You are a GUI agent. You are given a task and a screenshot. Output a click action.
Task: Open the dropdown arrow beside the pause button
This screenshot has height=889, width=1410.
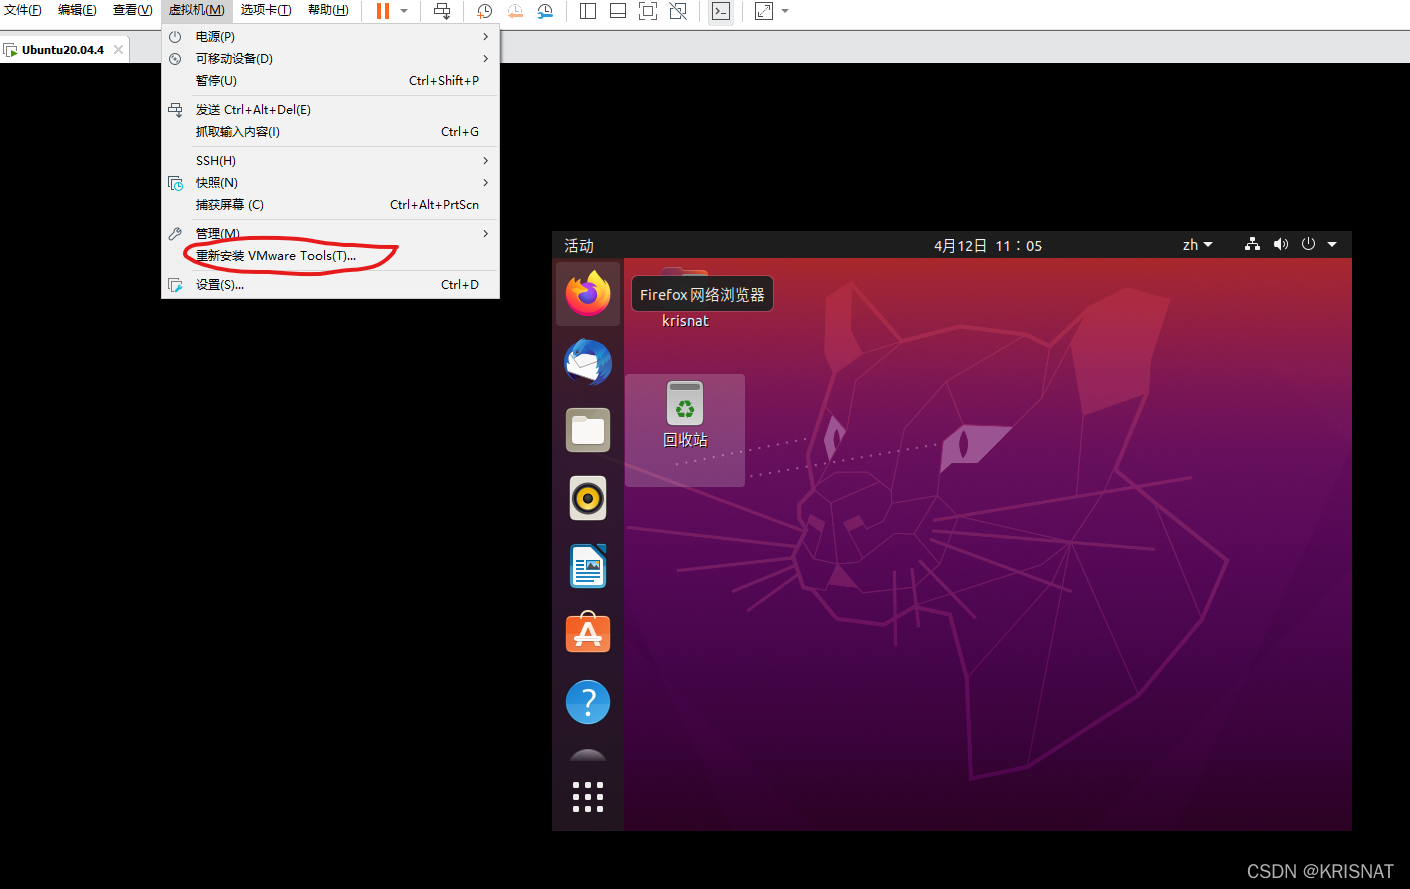[x=404, y=11]
